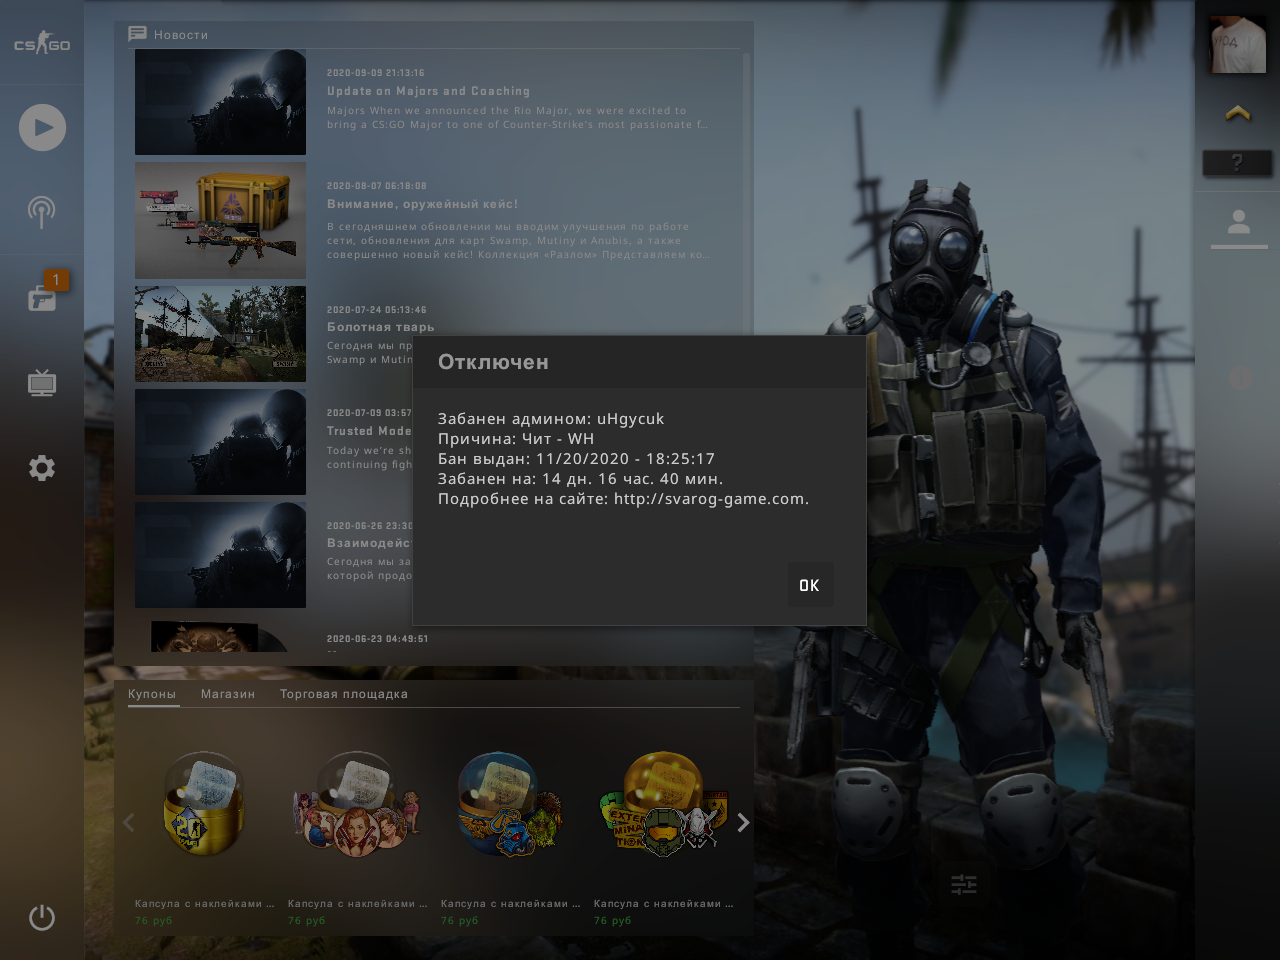Open the gold CS20 sticker capsule

(204, 803)
